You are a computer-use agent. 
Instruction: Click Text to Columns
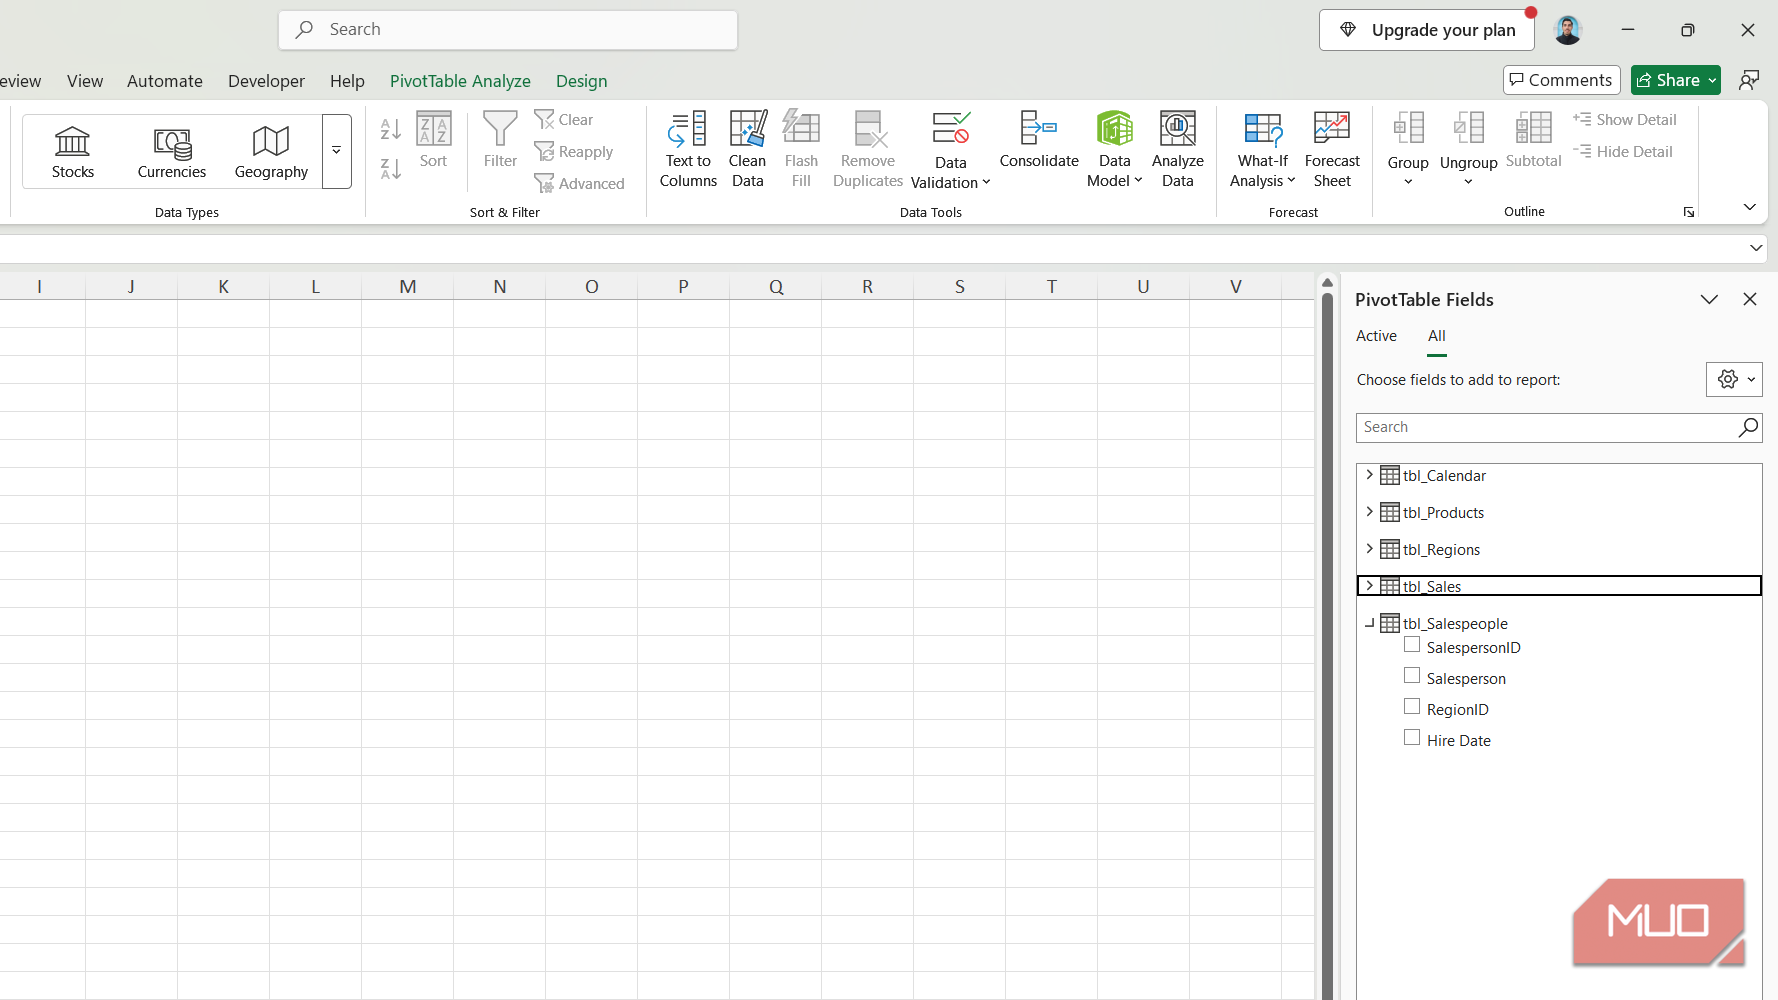[x=688, y=149]
